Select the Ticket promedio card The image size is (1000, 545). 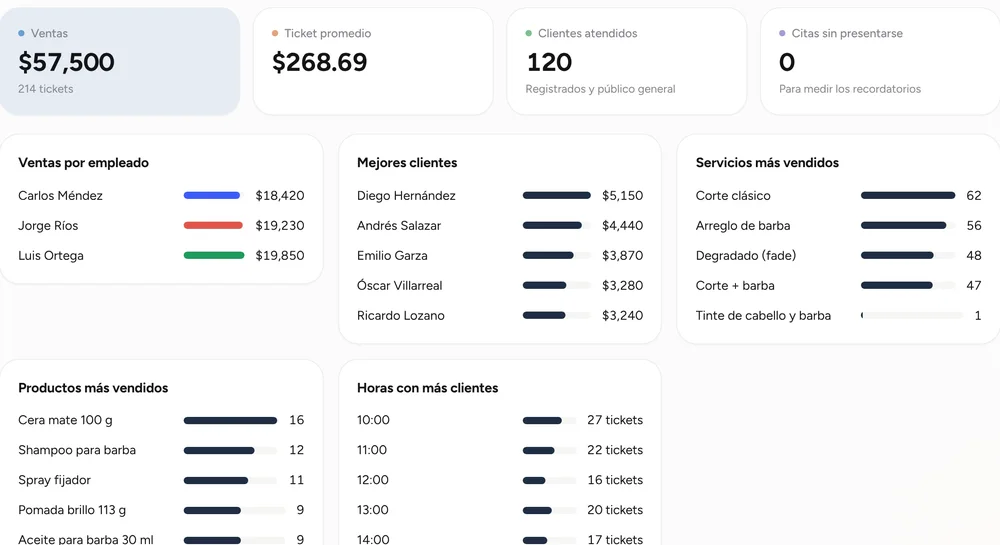(373, 61)
